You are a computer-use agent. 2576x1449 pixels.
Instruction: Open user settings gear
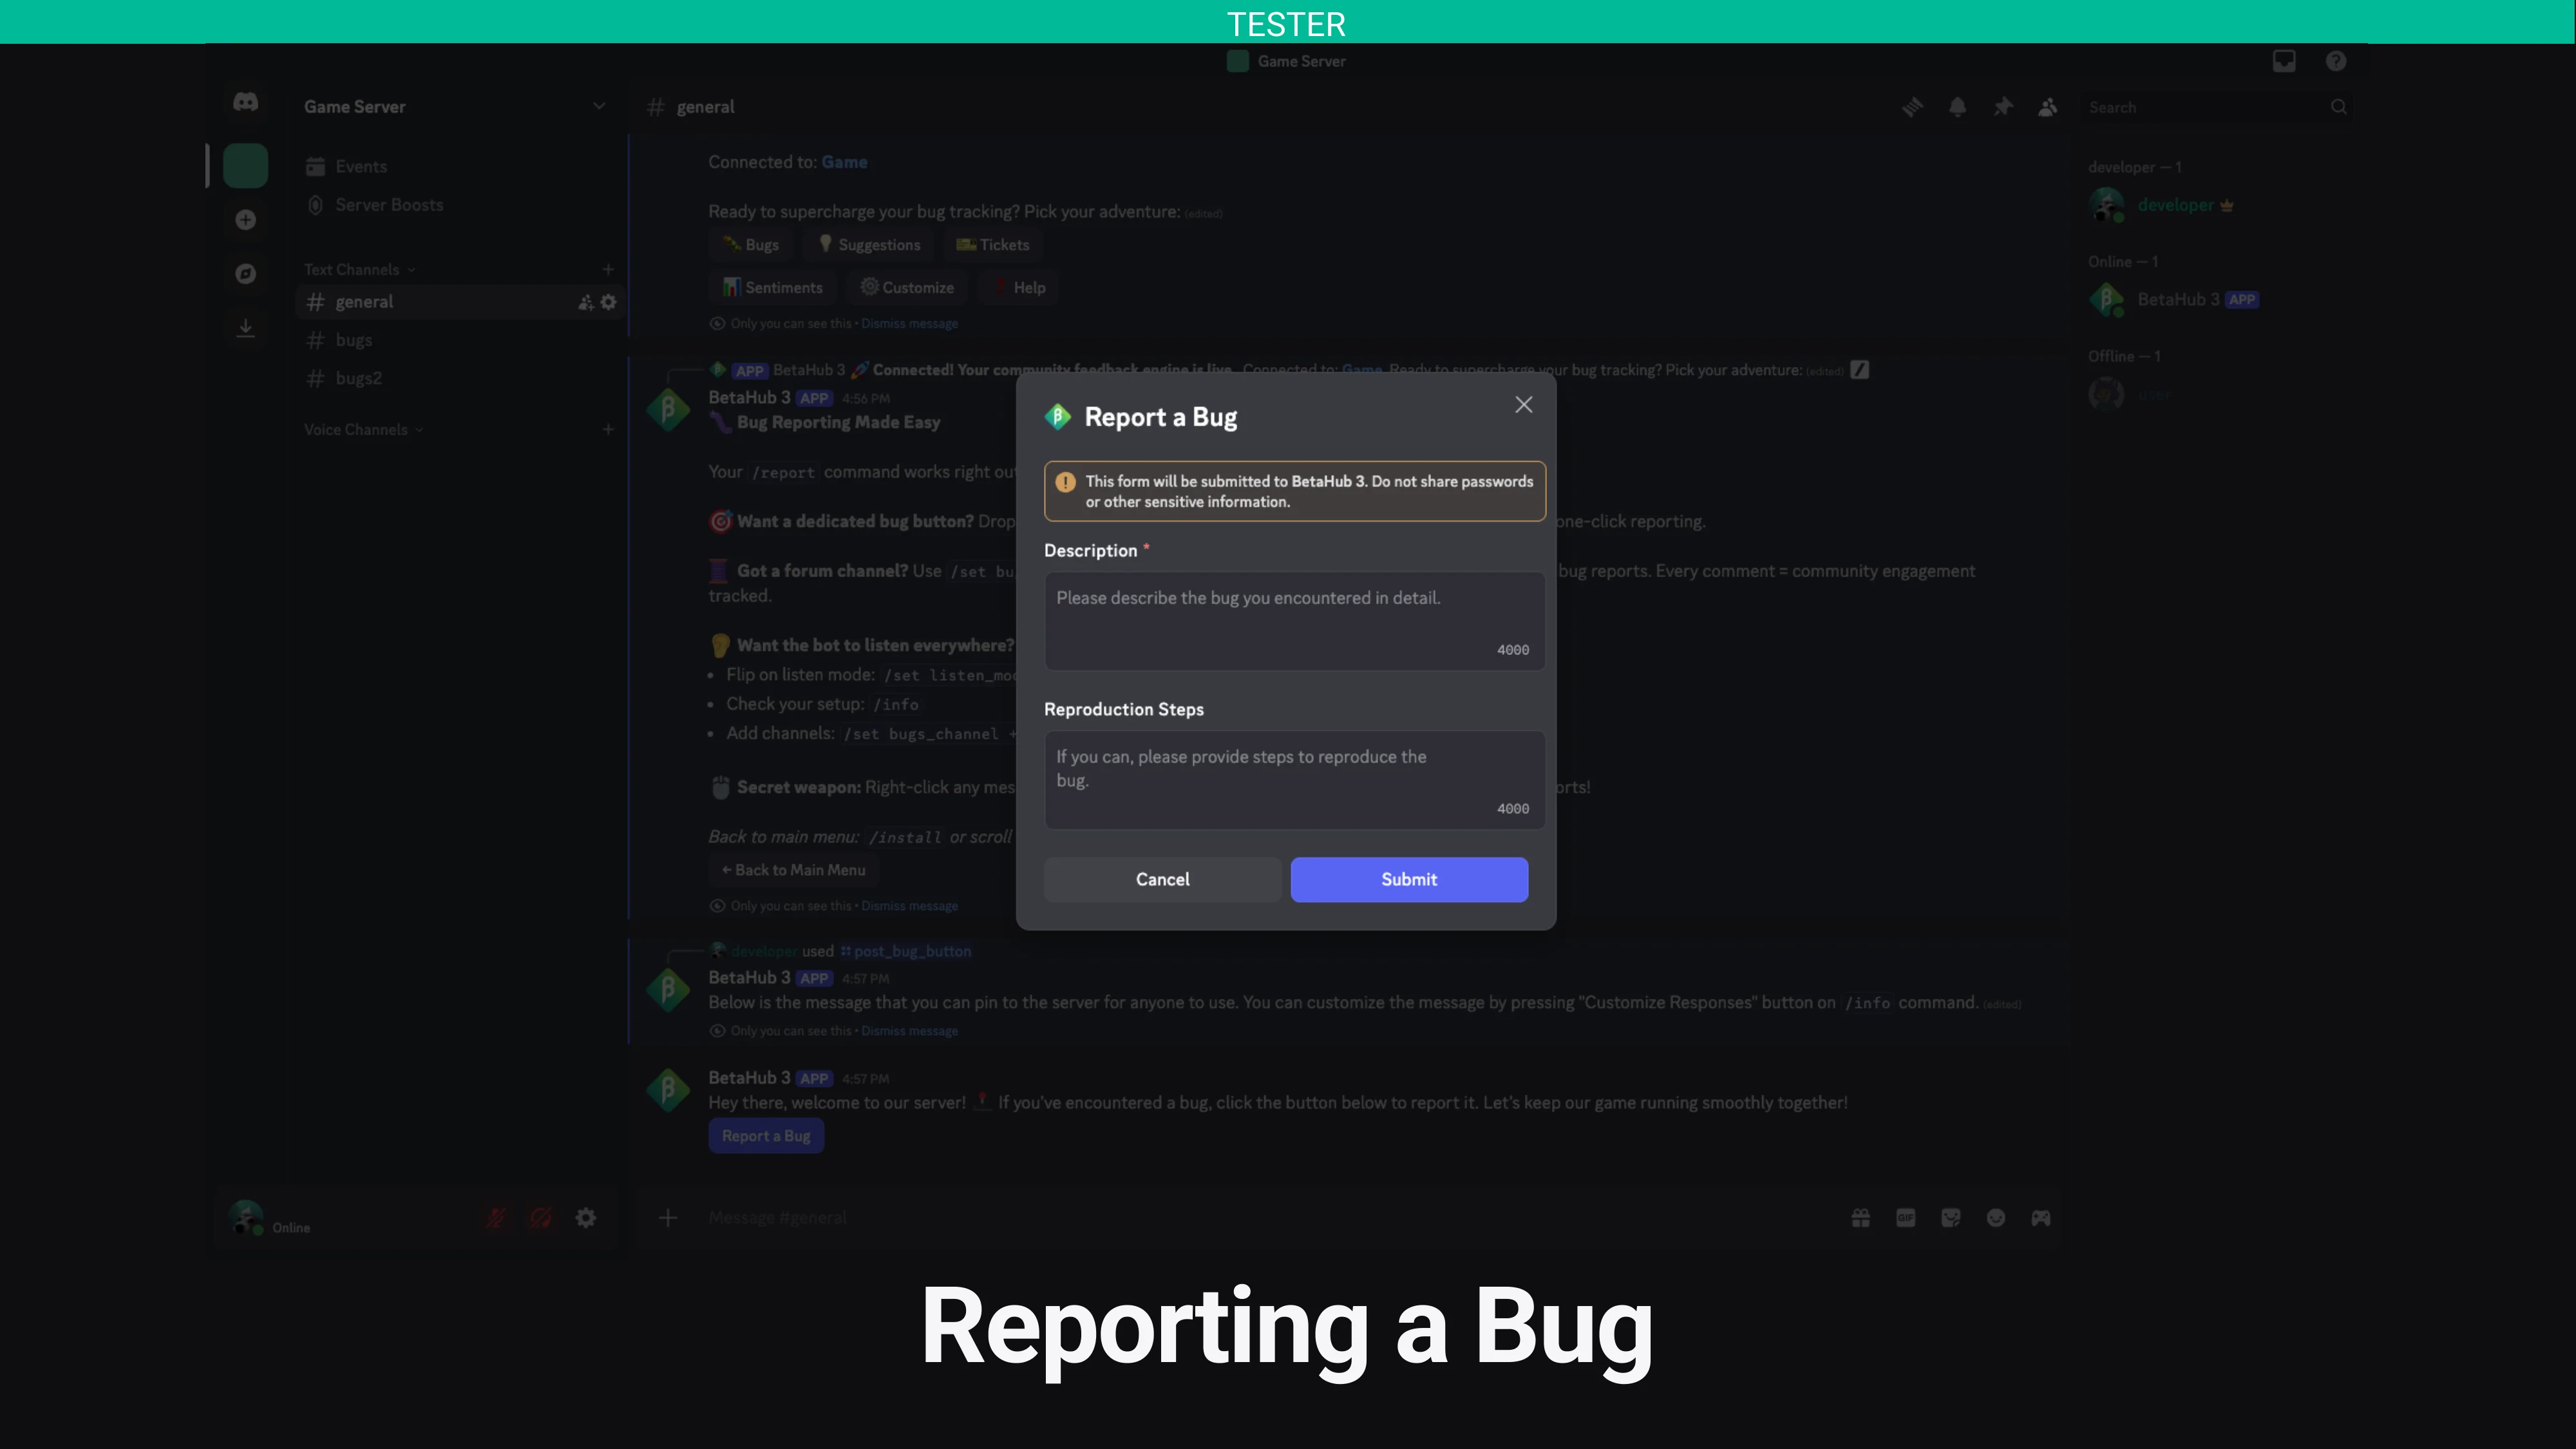click(x=585, y=1218)
